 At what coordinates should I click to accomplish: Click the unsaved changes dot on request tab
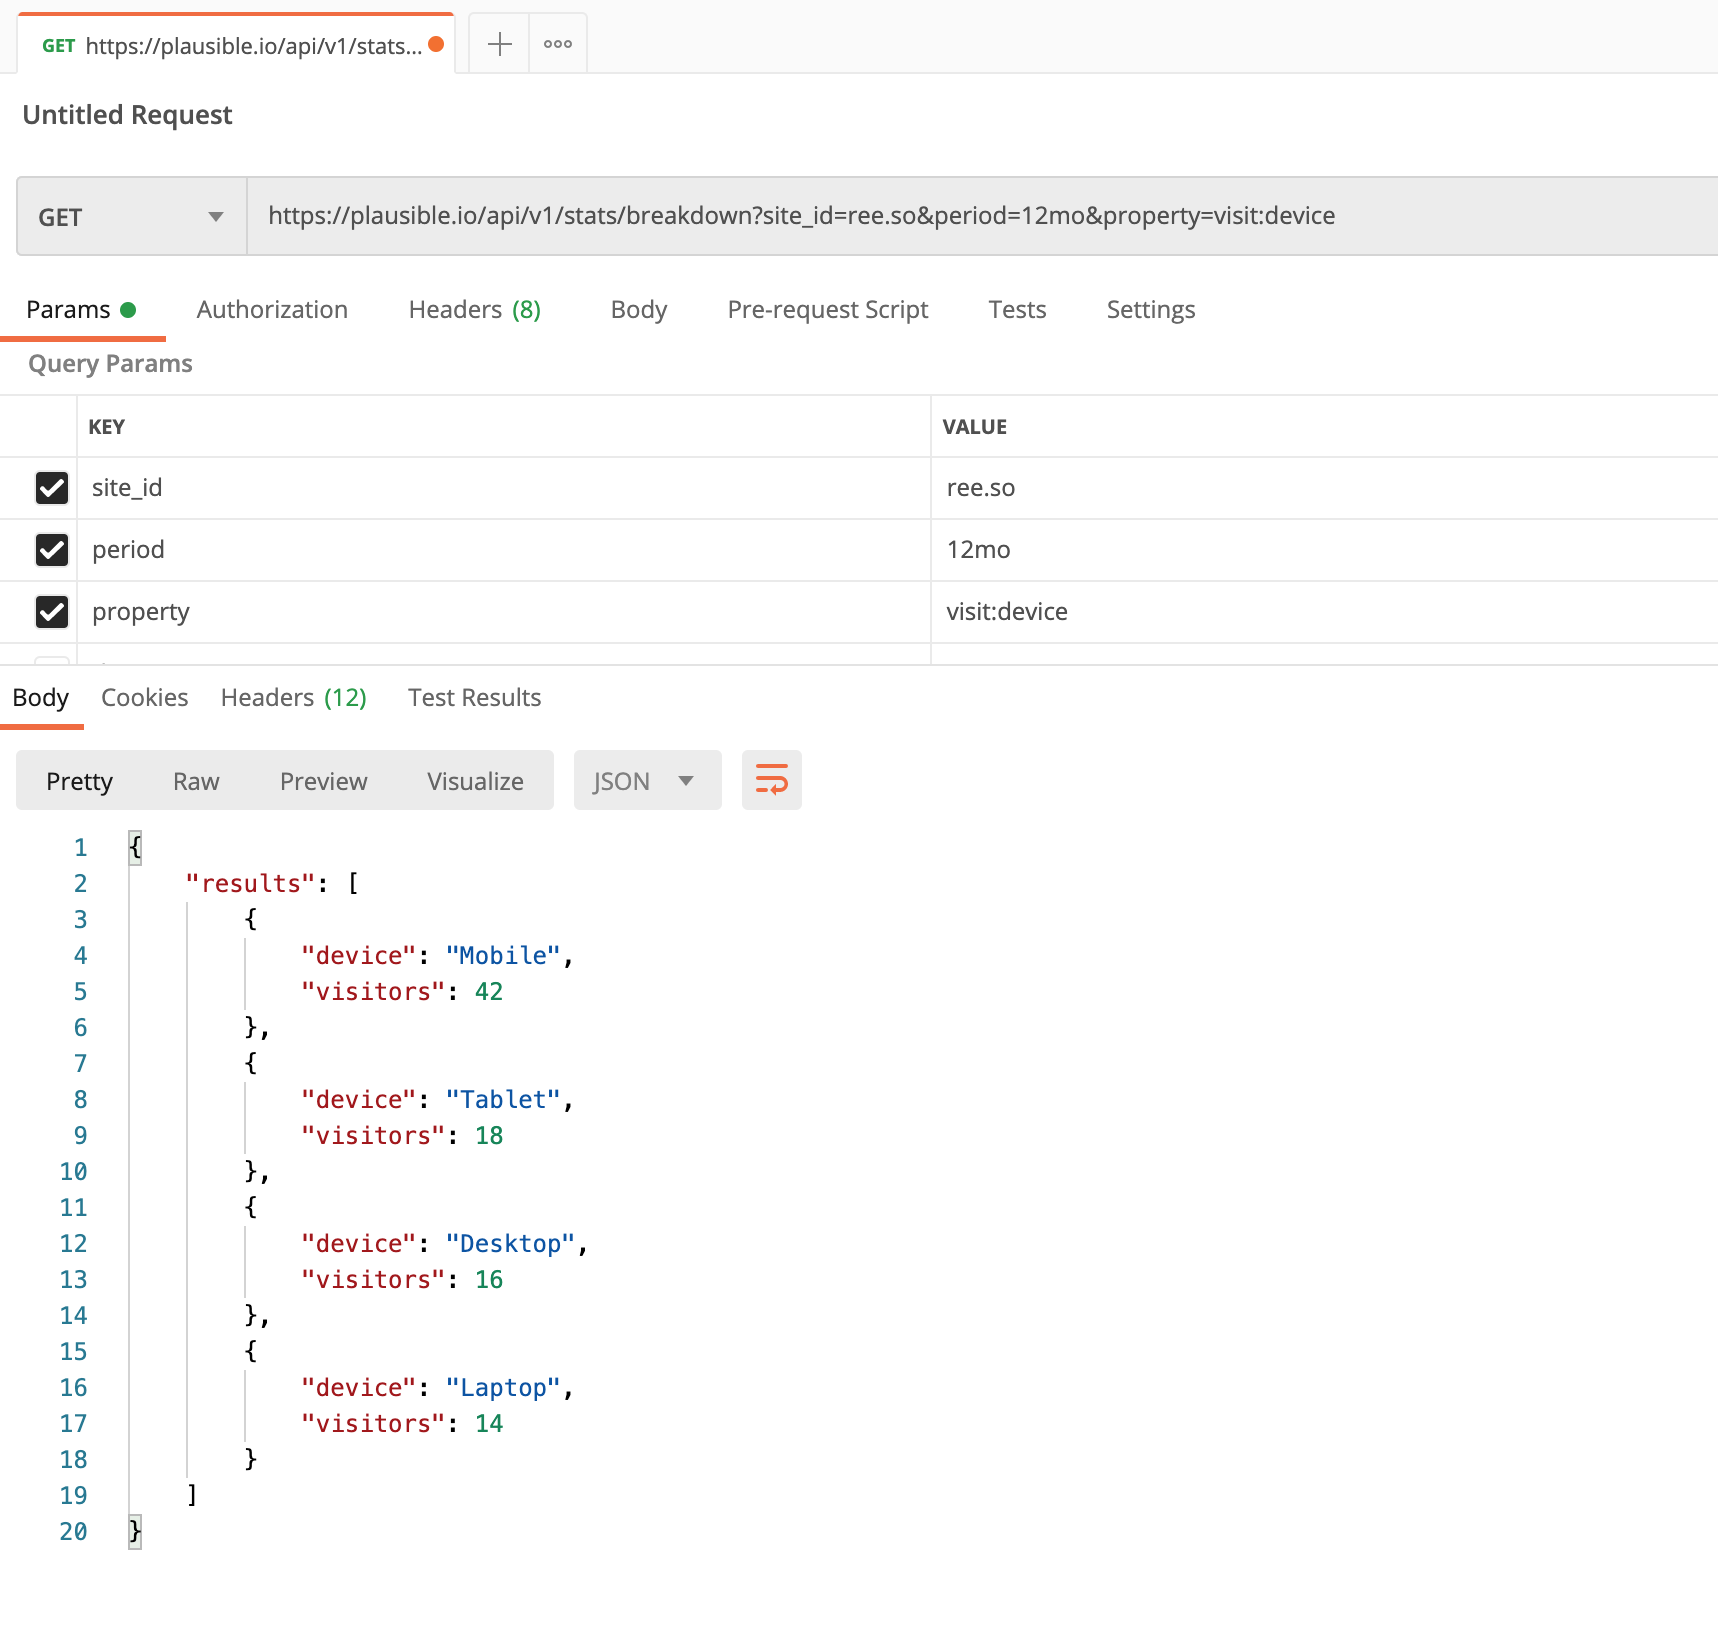click(435, 45)
